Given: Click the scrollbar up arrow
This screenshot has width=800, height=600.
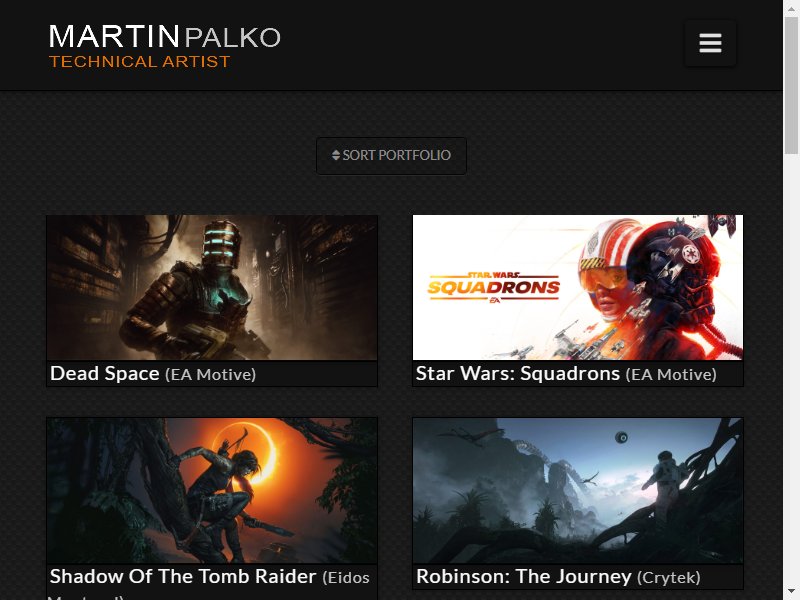Looking at the screenshot, I should point(791,7).
